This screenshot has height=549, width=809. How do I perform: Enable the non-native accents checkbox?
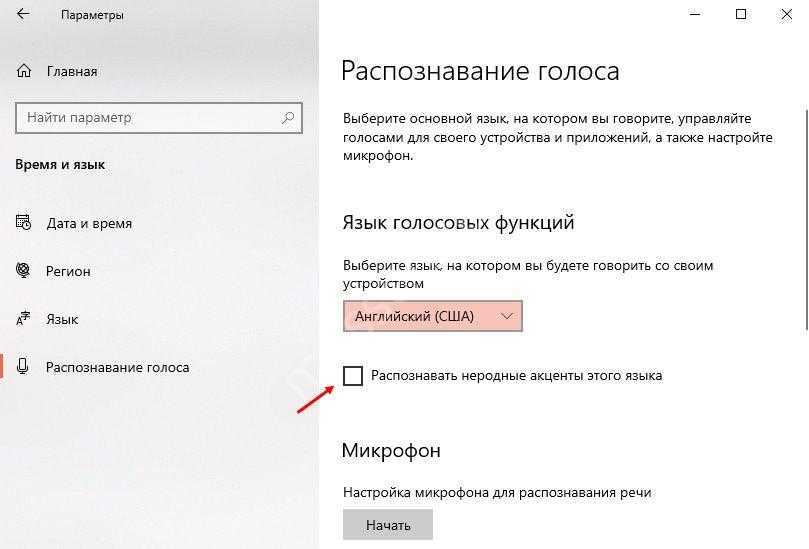(x=353, y=376)
